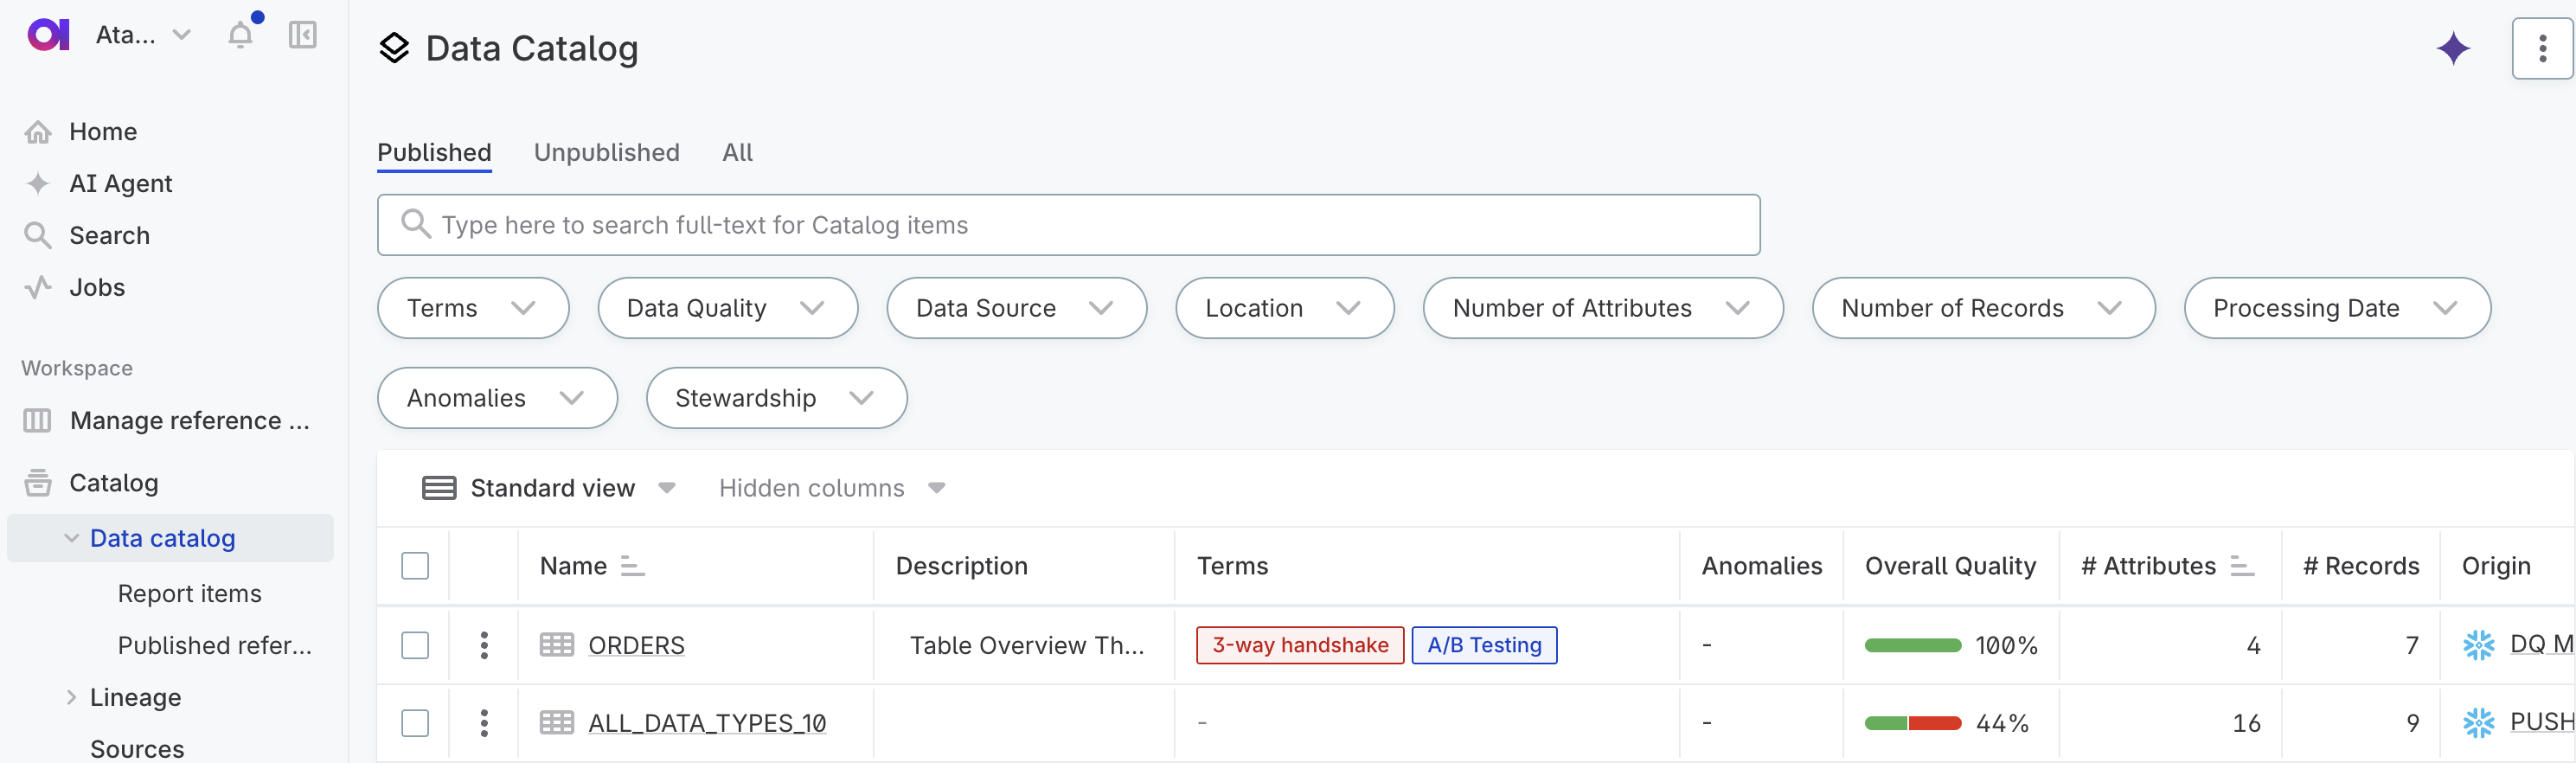Open Published reference data in sidebar
The height and width of the screenshot is (763, 2576).
click(214, 646)
